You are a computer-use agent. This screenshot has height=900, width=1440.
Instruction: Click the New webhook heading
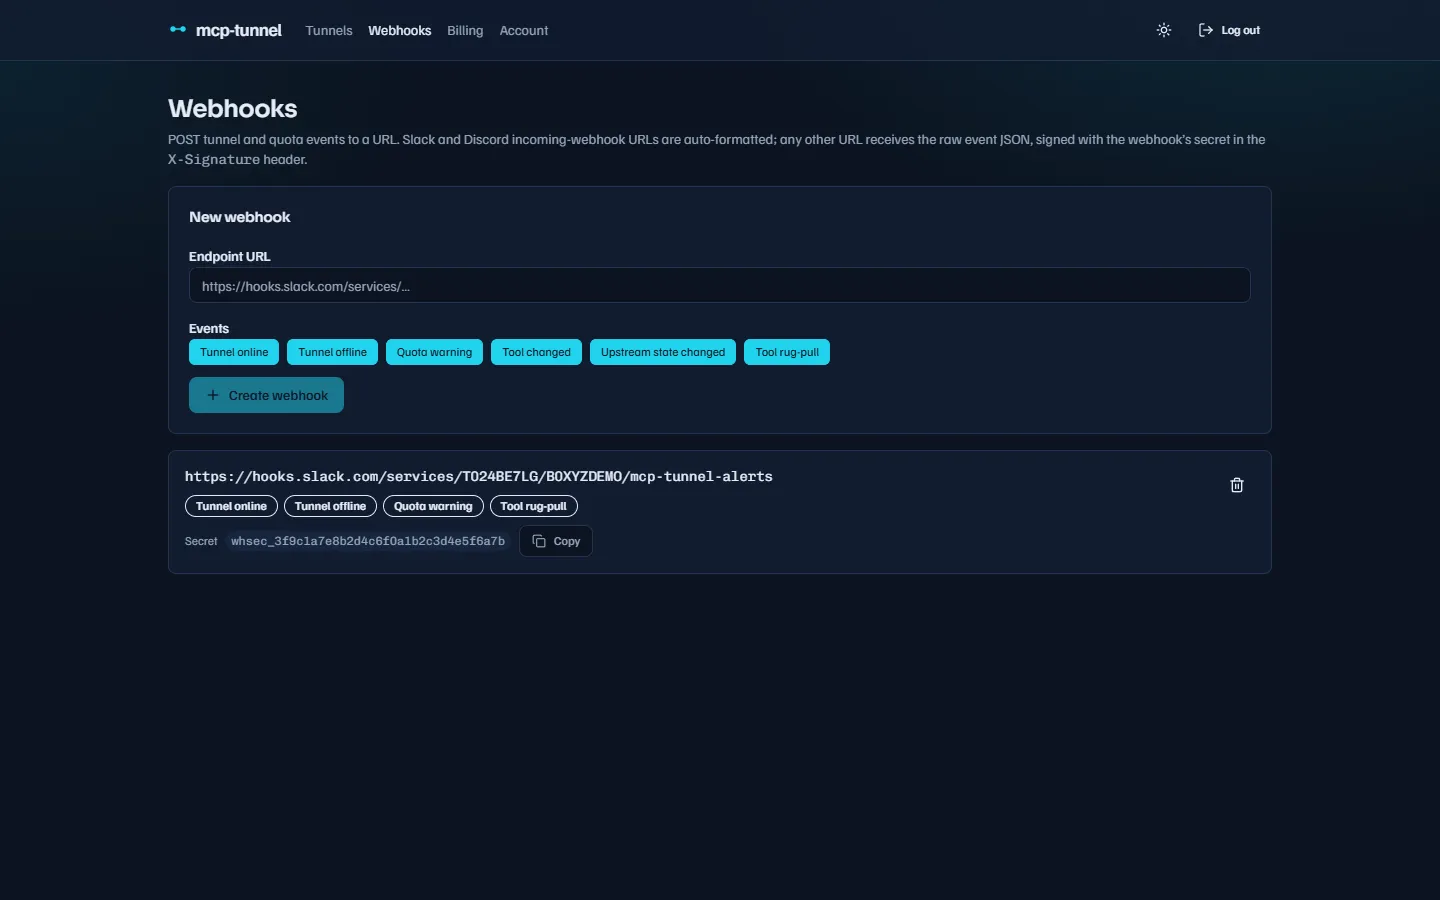[x=239, y=217]
